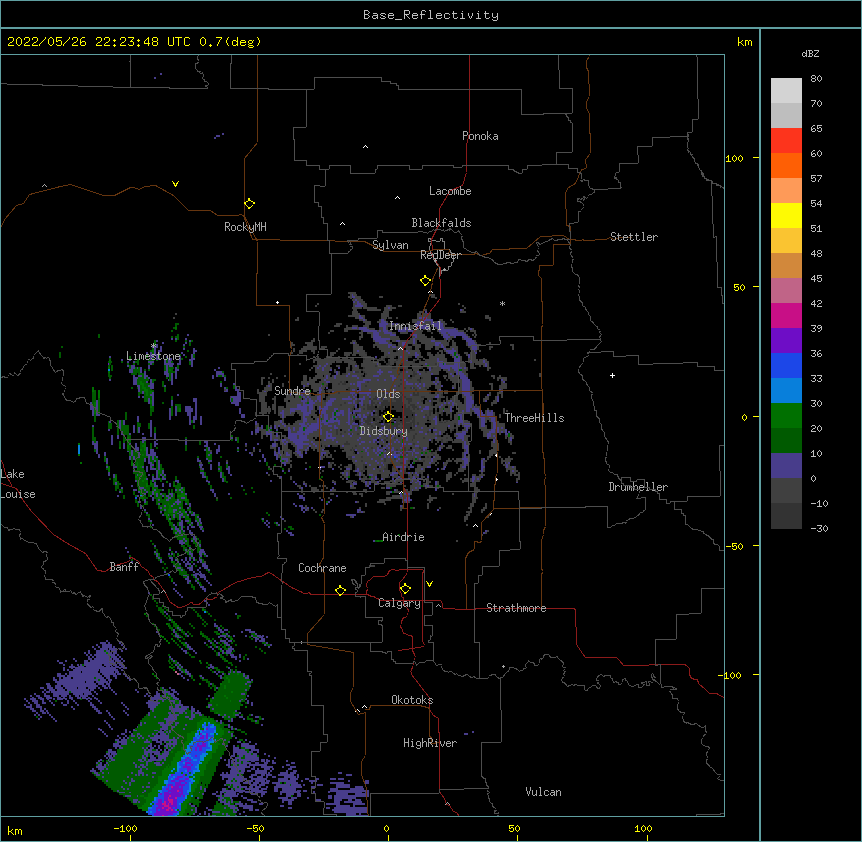The height and width of the screenshot is (842, 862).
Task: Click the Lacombe city label
Action: (450, 191)
